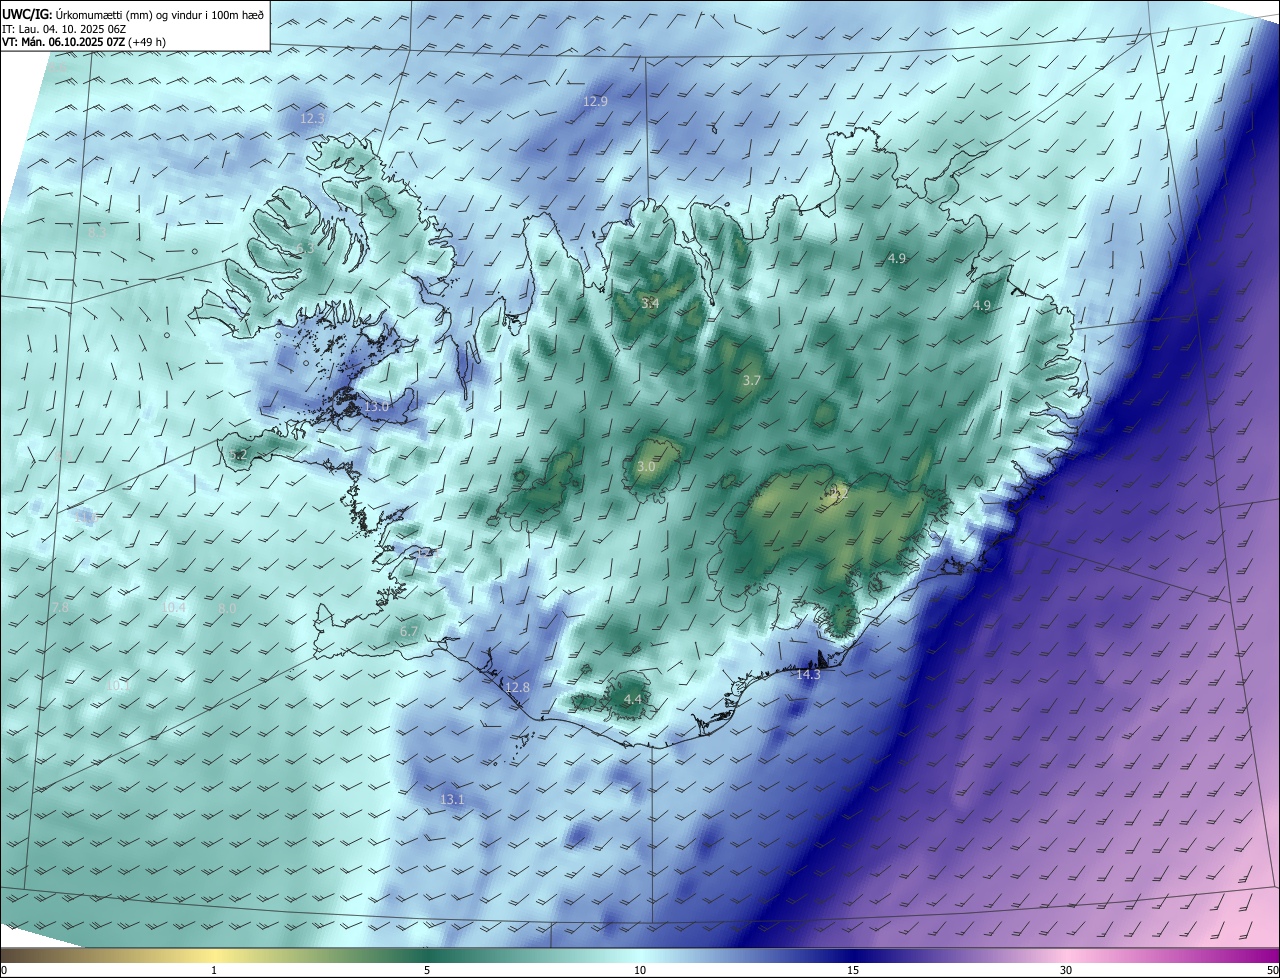The width and height of the screenshot is (1280, 978).
Task: Click the 13.1 value label over the sea
Action: tap(452, 799)
